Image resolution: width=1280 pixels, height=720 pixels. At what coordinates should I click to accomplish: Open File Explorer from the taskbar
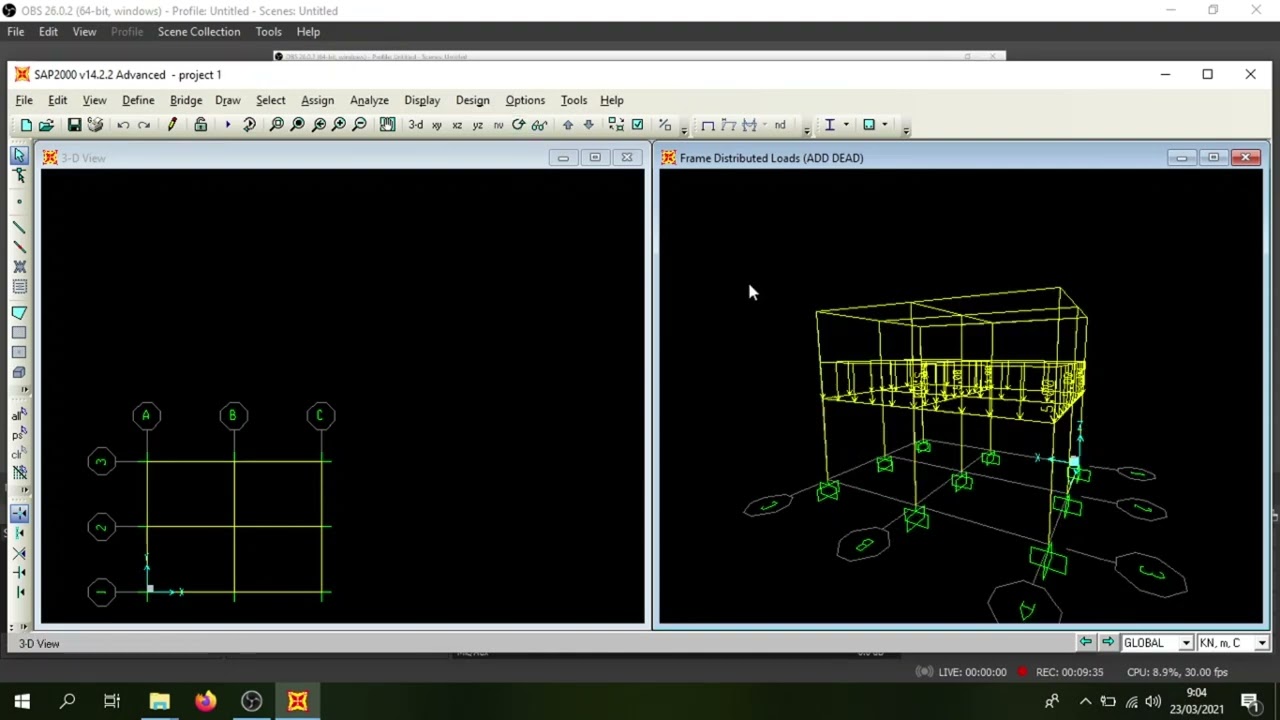159,701
